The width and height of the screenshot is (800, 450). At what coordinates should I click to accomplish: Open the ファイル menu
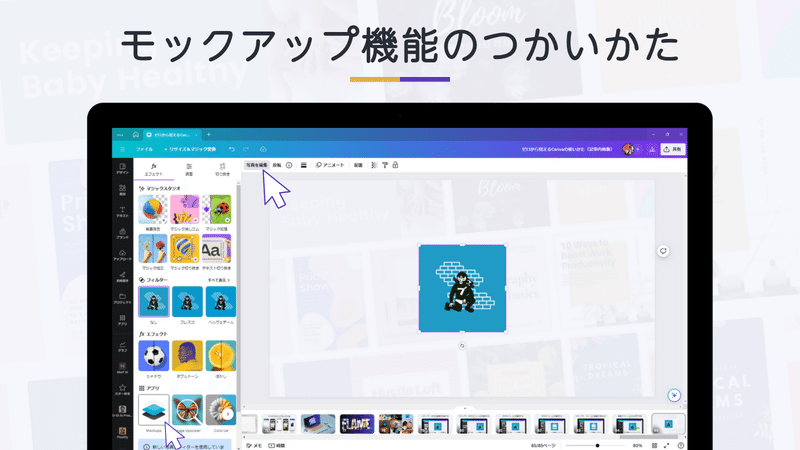(x=144, y=149)
